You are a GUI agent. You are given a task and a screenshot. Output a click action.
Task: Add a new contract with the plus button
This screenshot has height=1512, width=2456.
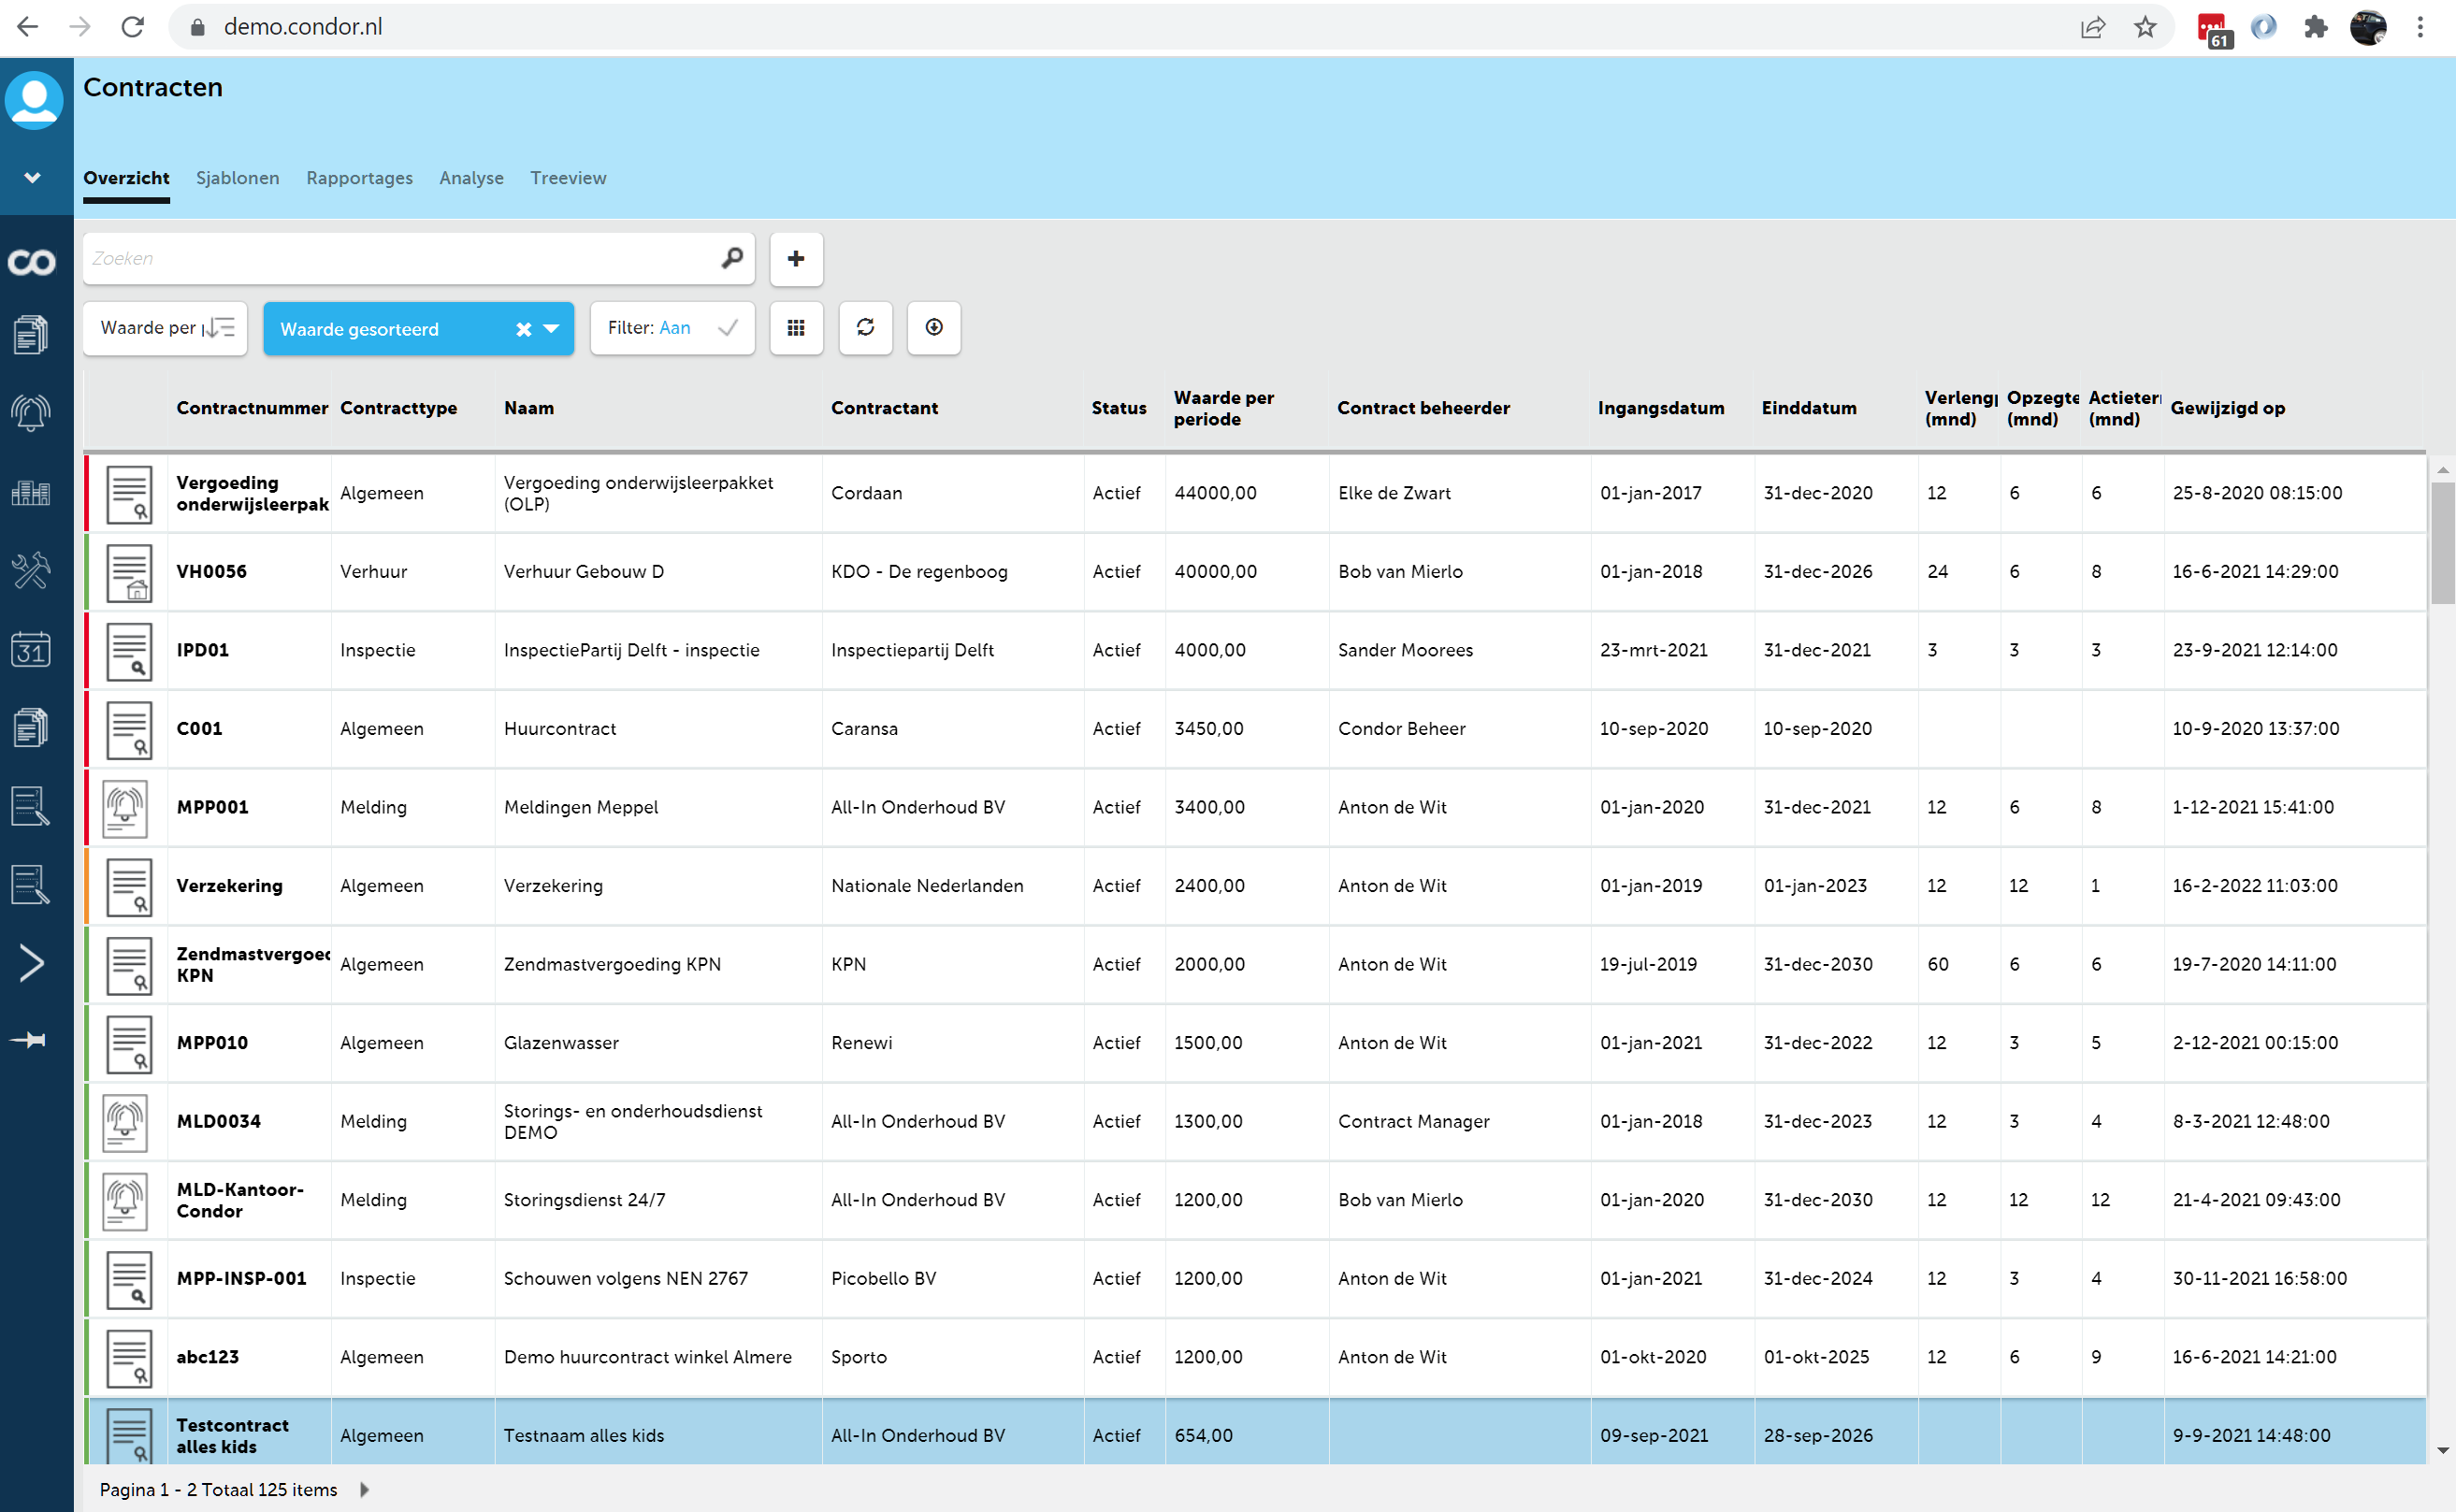[x=795, y=259]
